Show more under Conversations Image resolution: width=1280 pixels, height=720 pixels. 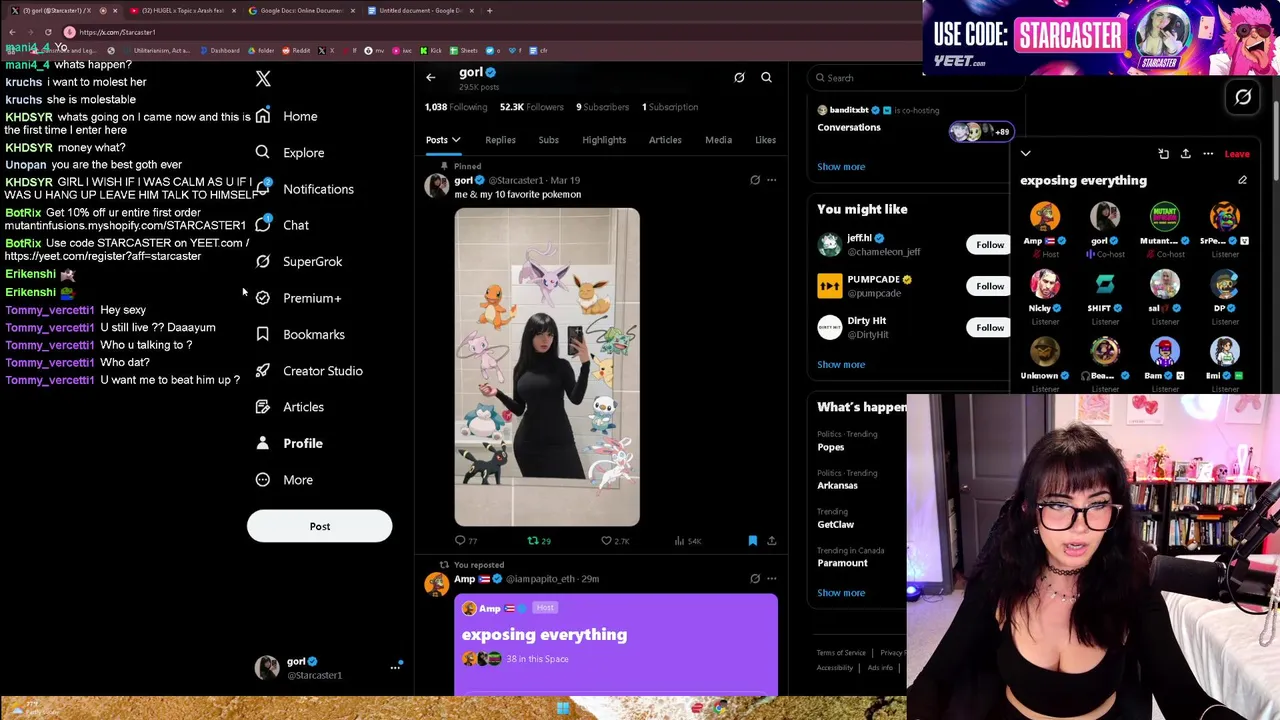841,167
